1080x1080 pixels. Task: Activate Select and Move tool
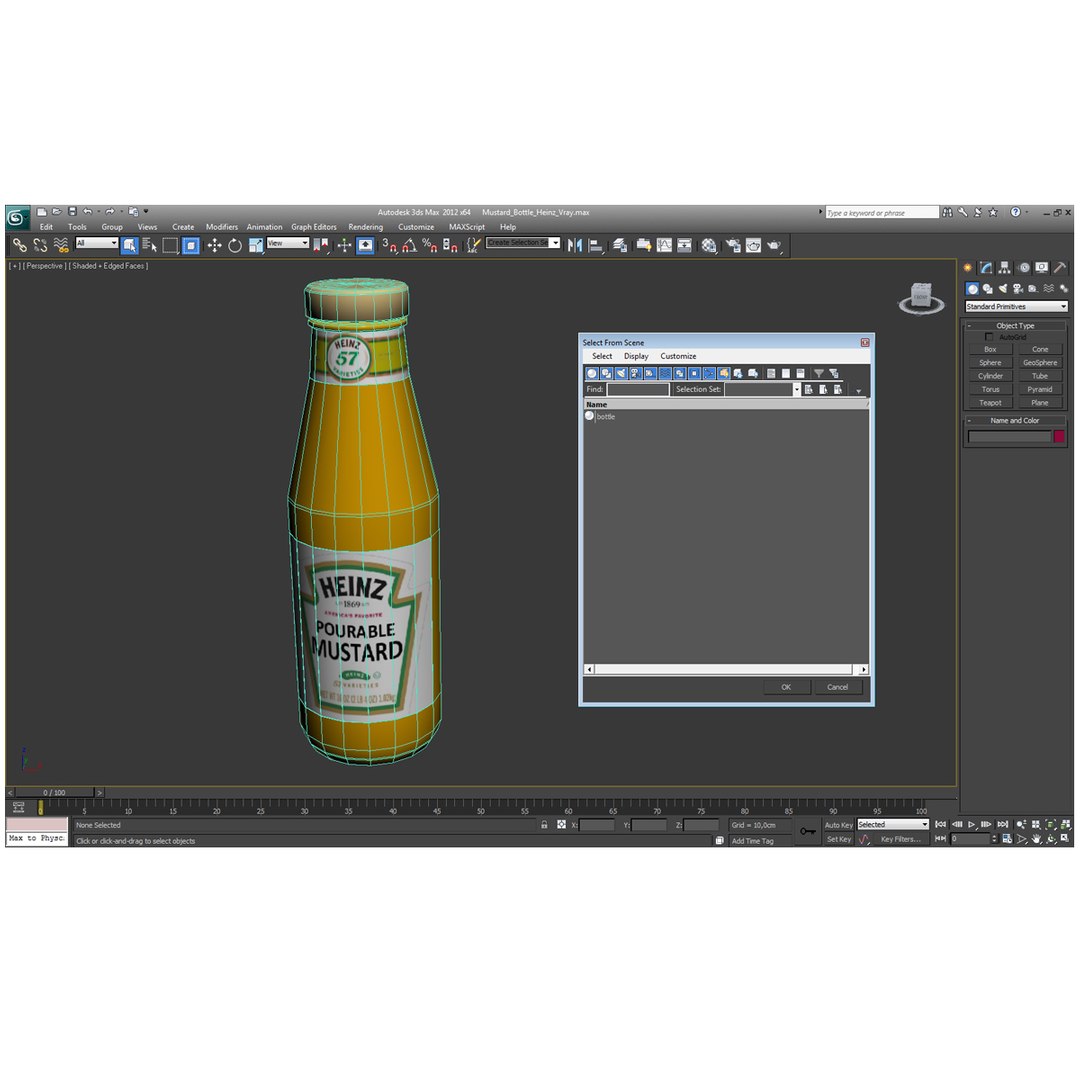[214, 245]
